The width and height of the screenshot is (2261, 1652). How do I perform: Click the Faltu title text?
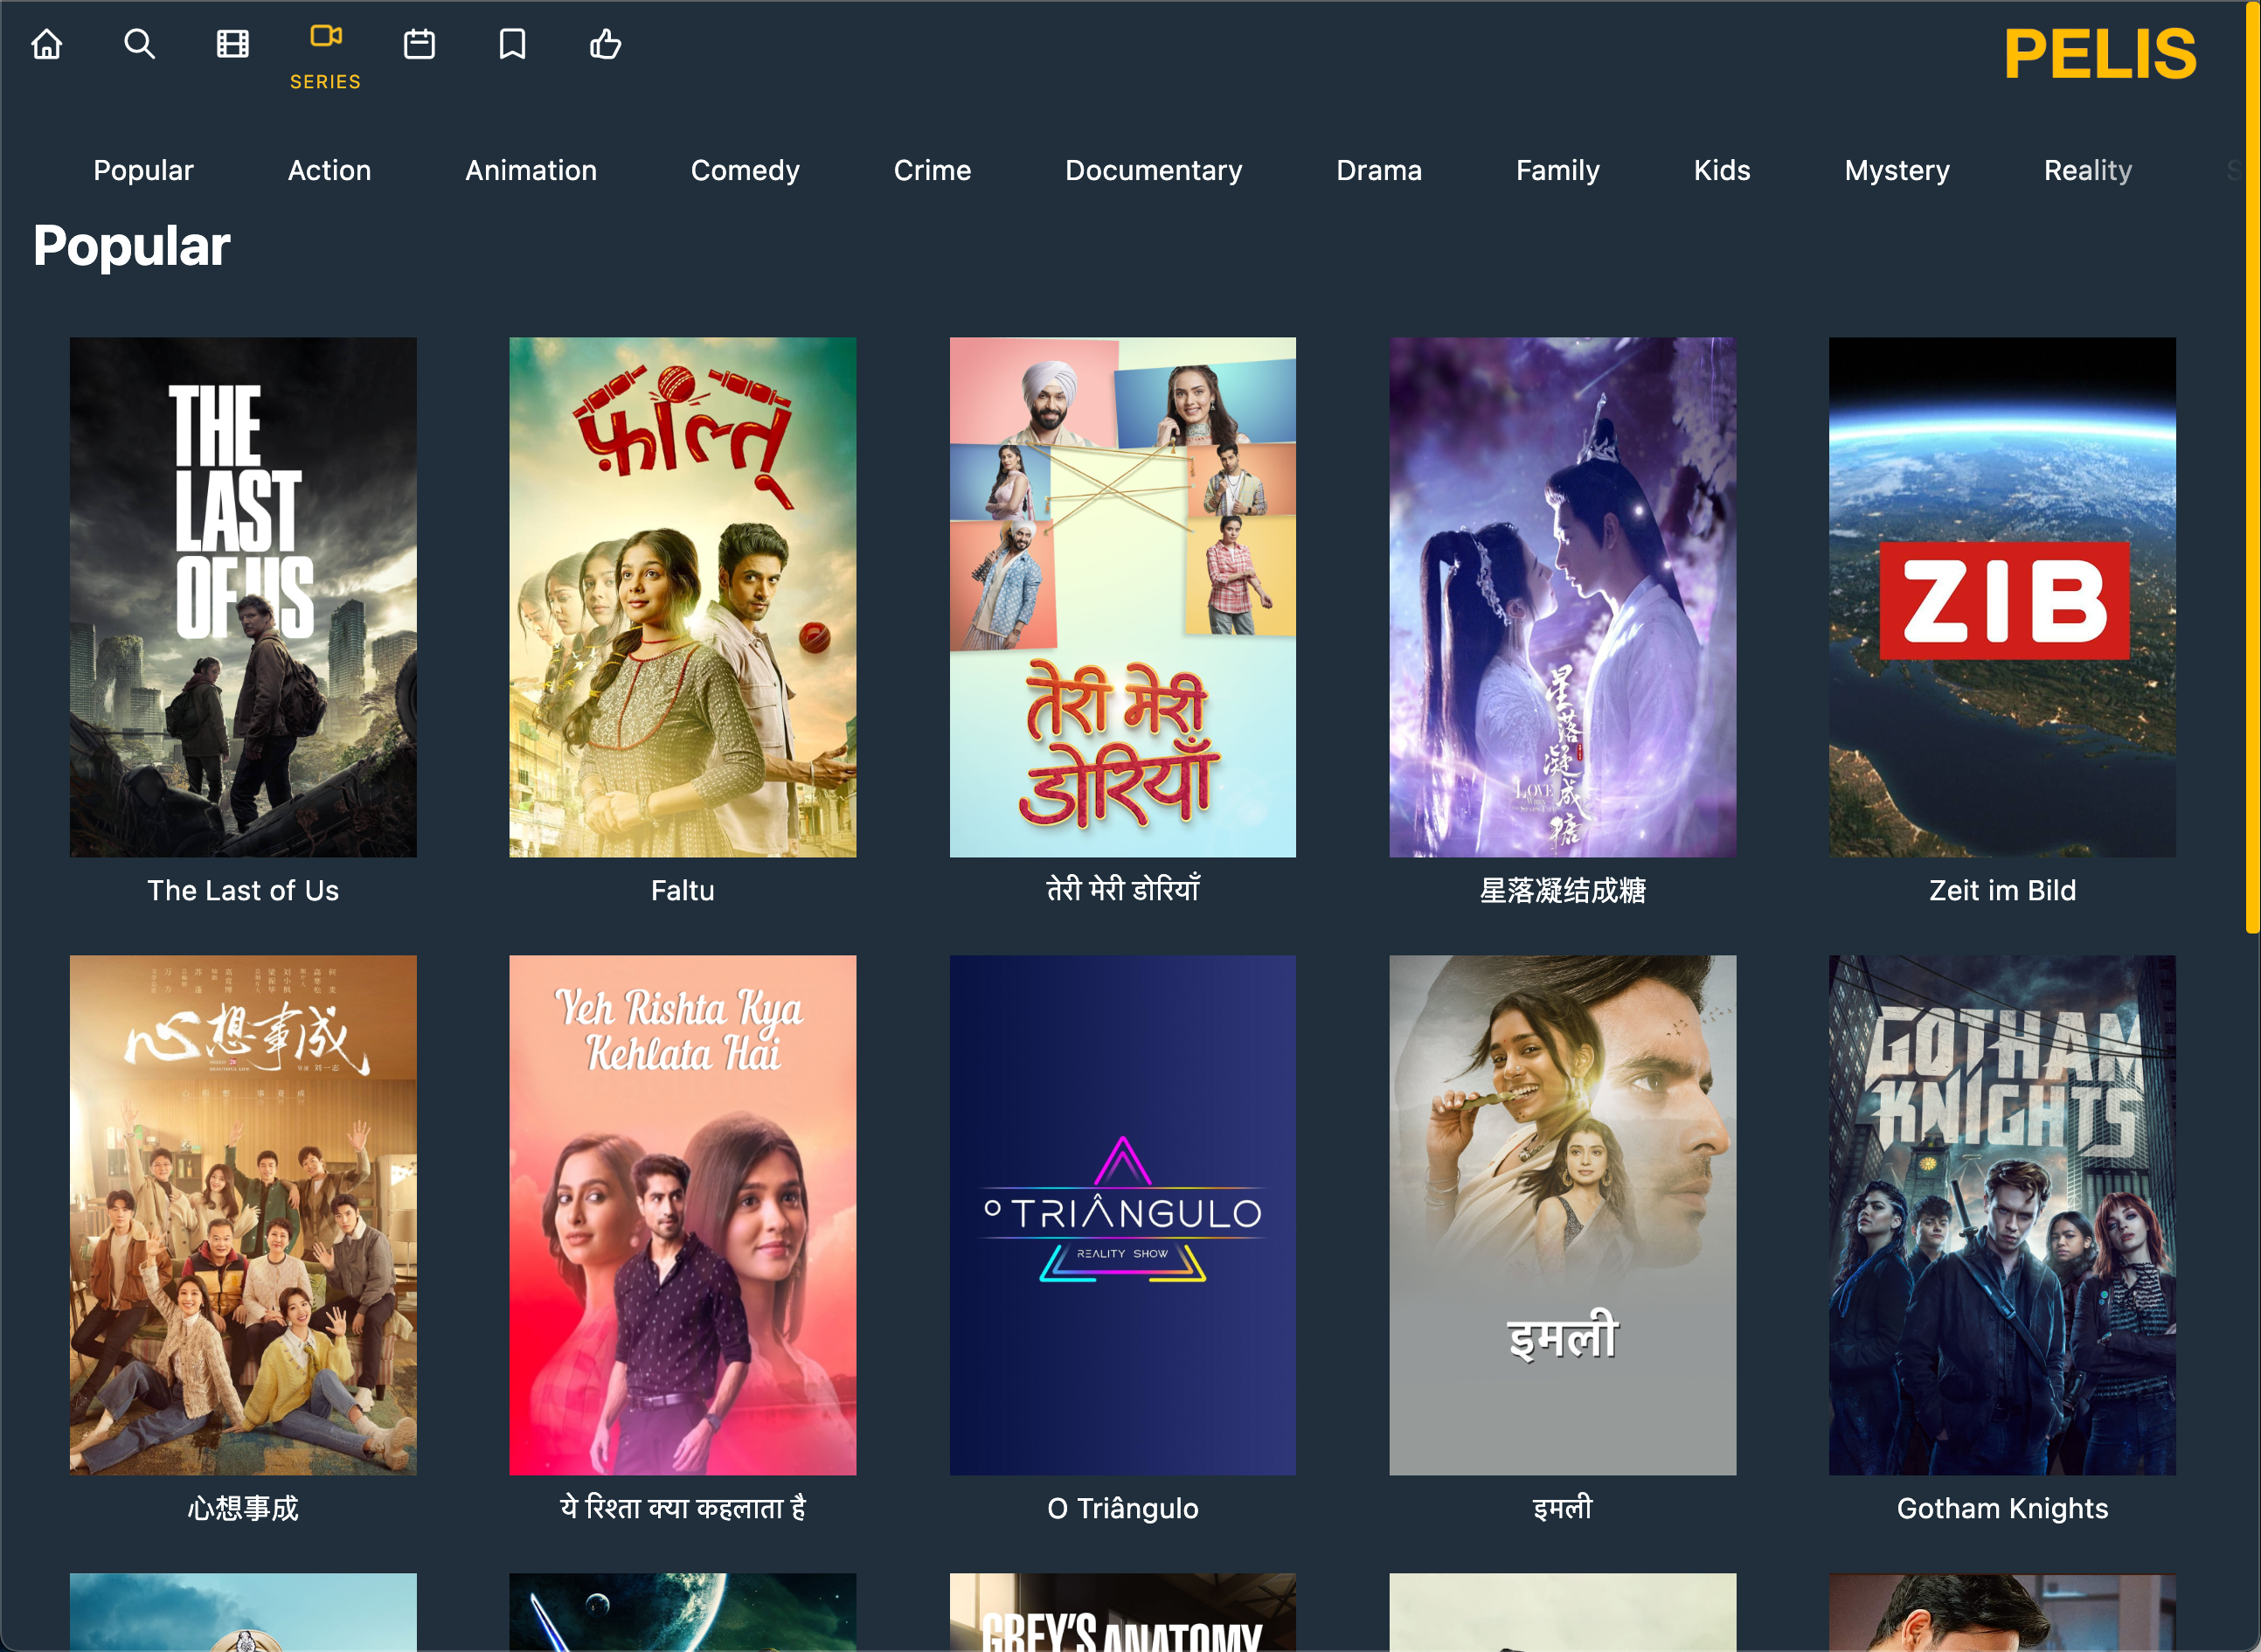683,890
